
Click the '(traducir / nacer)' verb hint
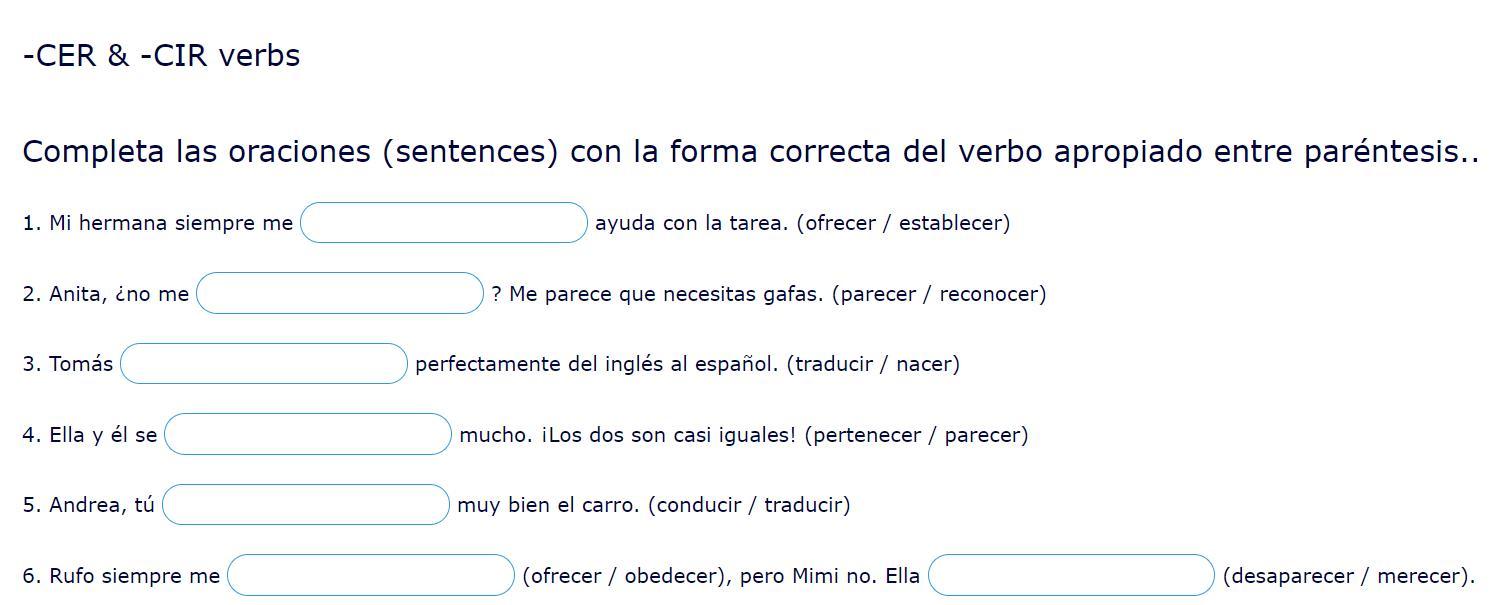pos(873,364)
